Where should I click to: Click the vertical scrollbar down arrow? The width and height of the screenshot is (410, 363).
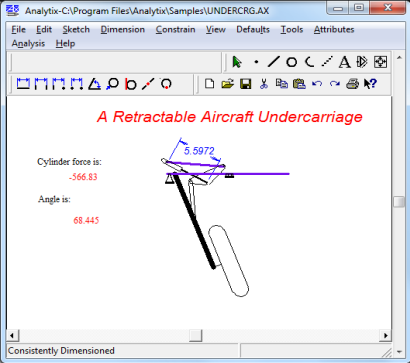tap(399, 351)
